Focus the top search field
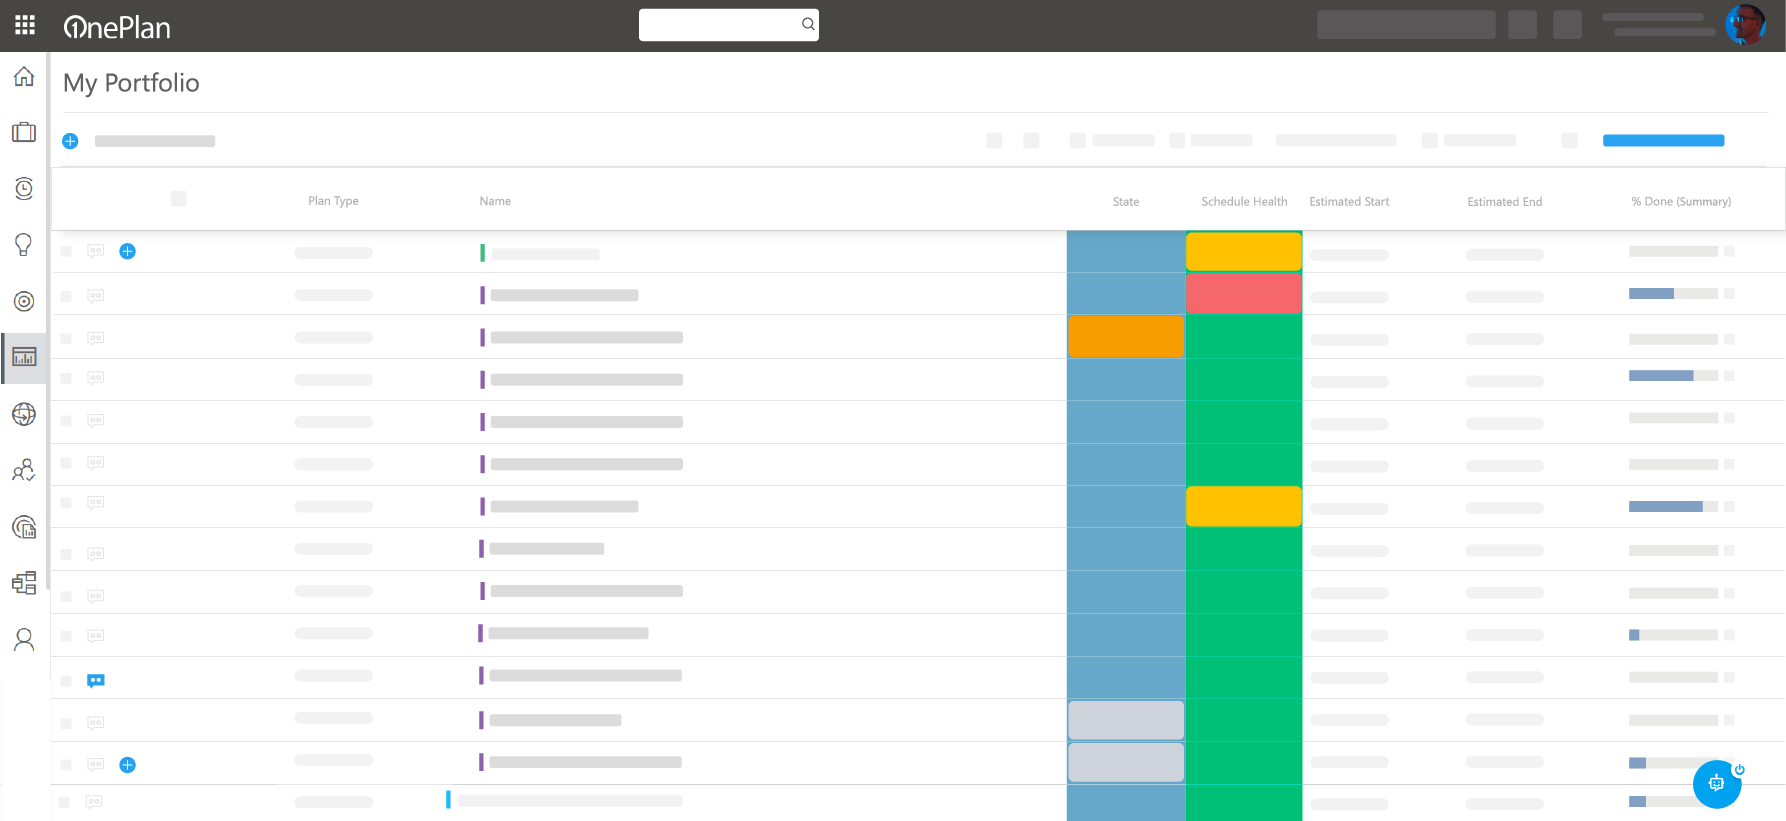 [x=729, y=25]
